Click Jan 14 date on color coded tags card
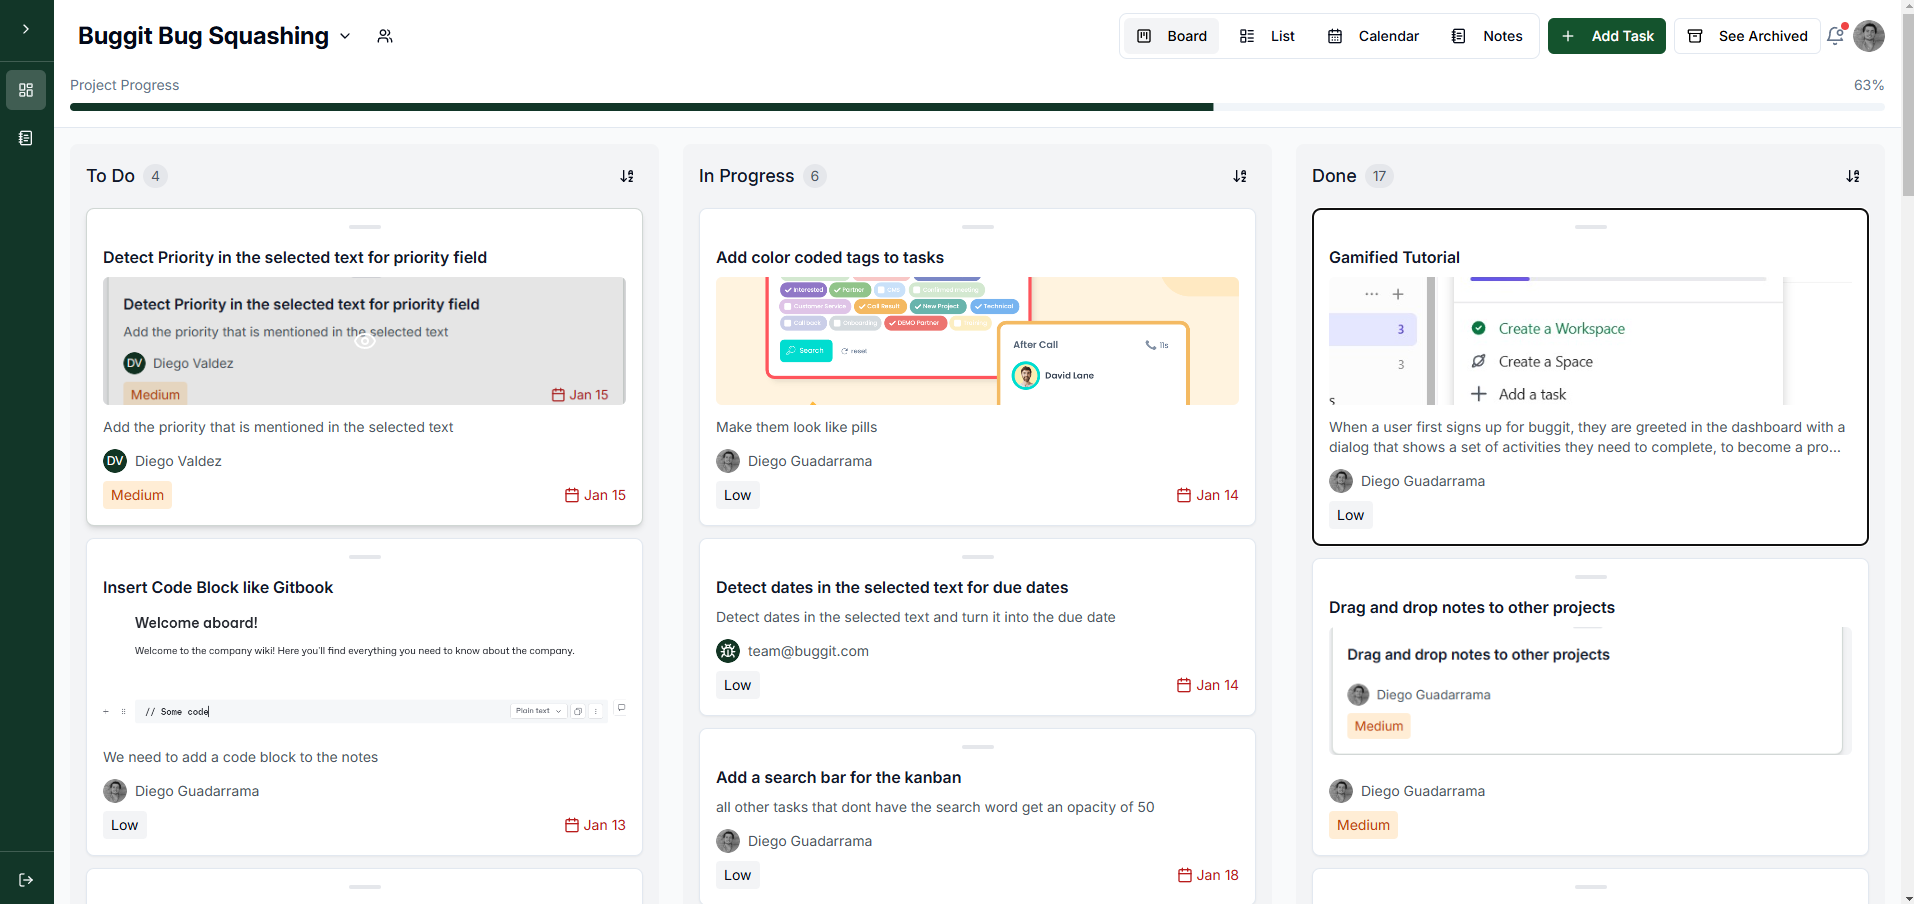The image size is (1914, 904). pyautogui.click(x=1208, y=495)
